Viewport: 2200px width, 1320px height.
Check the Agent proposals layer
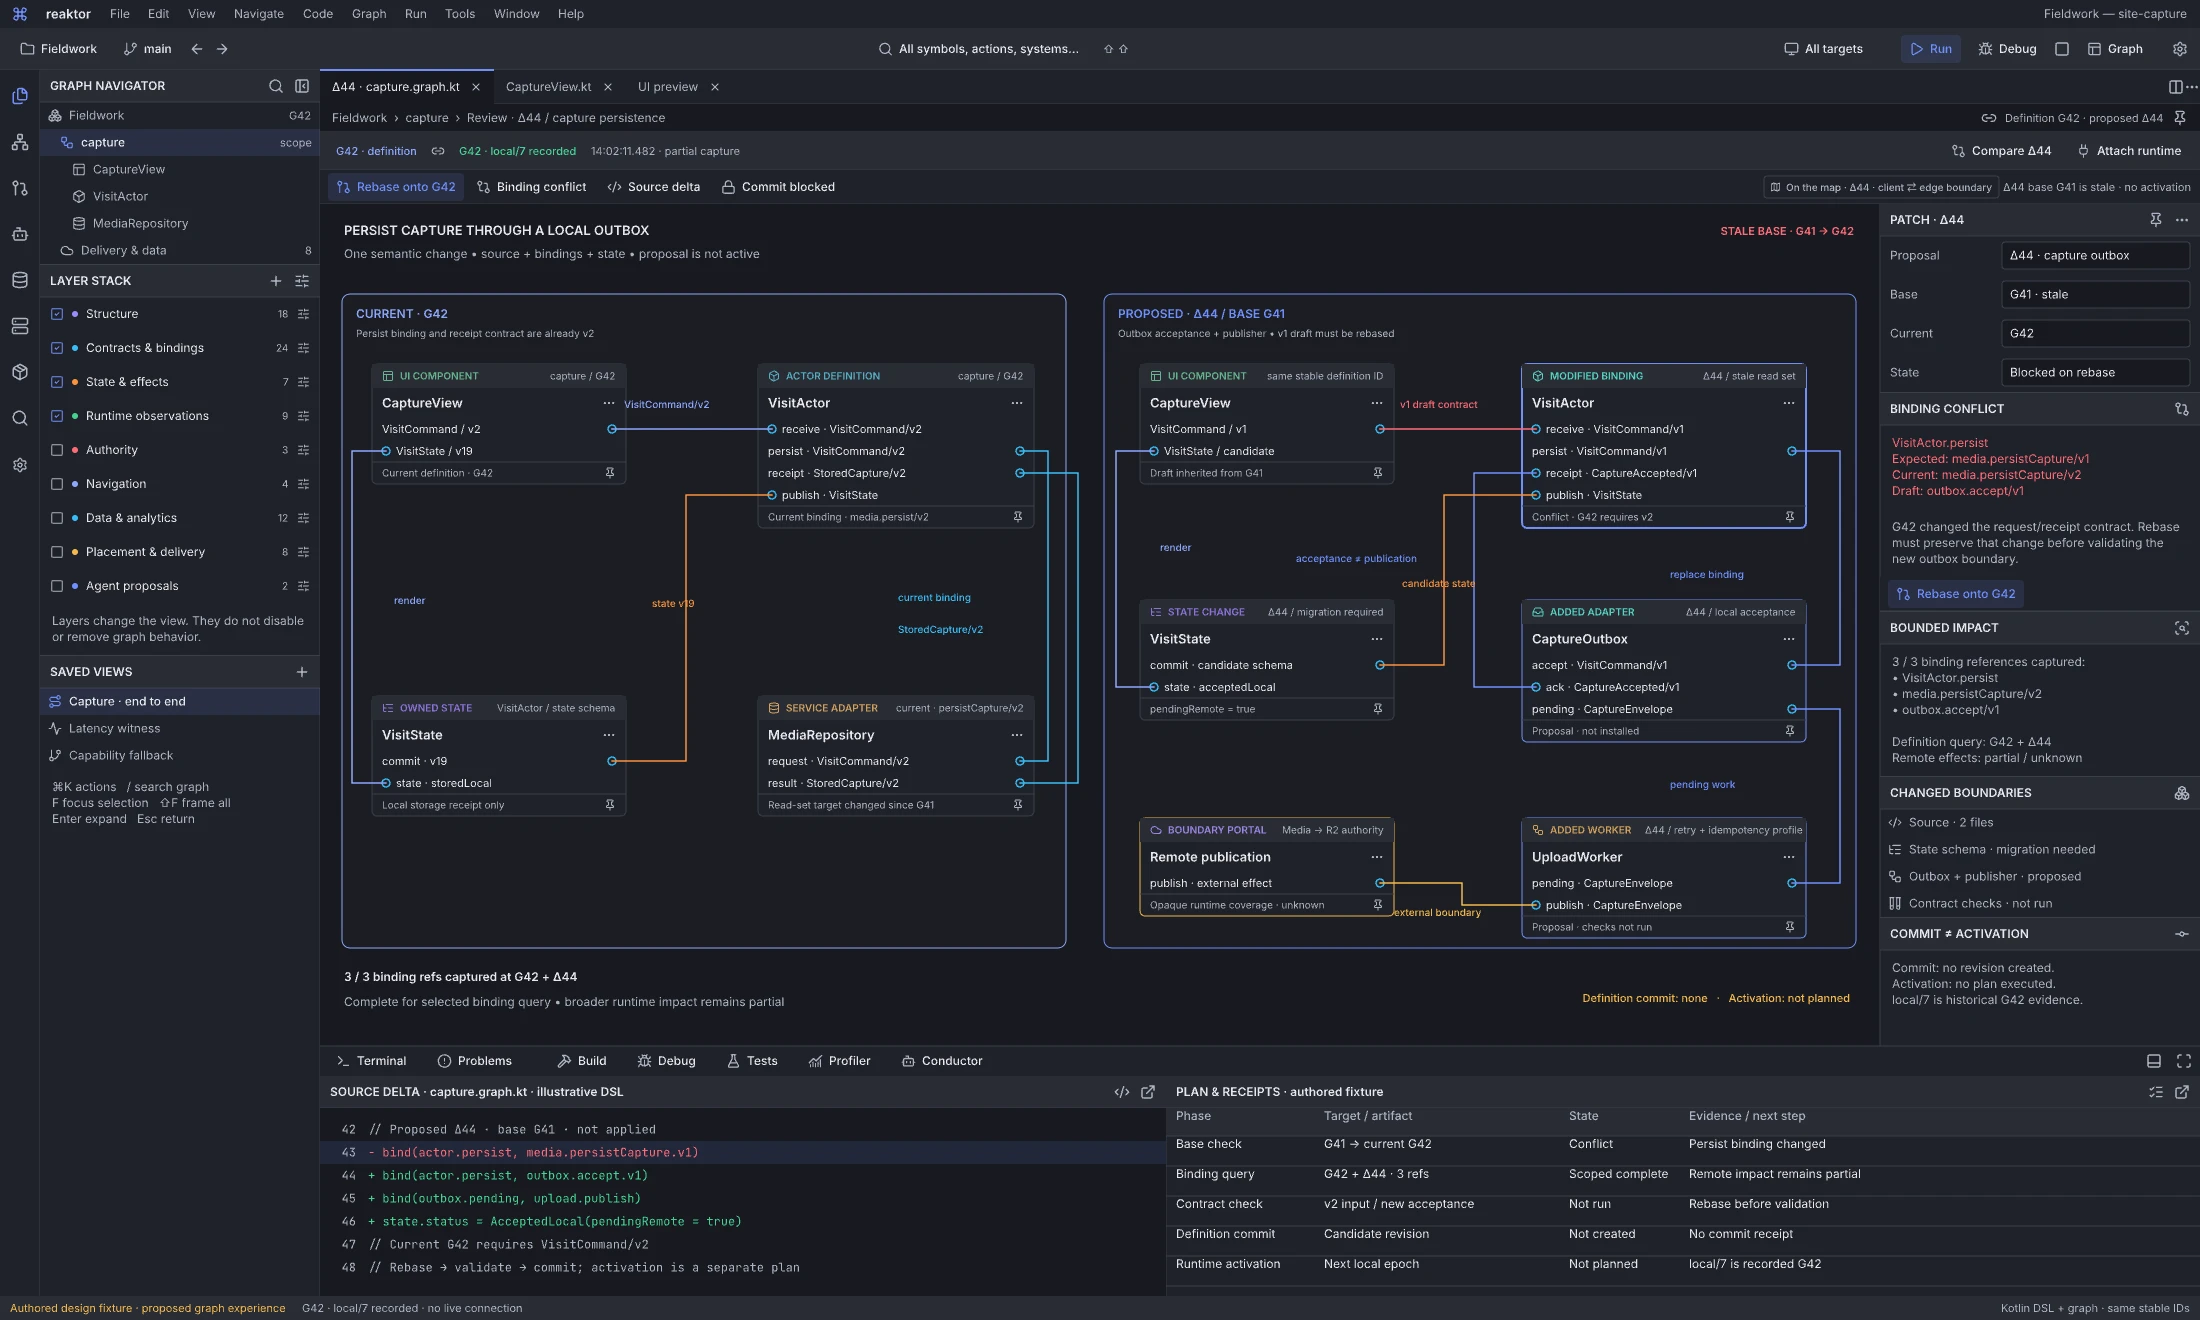(57, 586)
